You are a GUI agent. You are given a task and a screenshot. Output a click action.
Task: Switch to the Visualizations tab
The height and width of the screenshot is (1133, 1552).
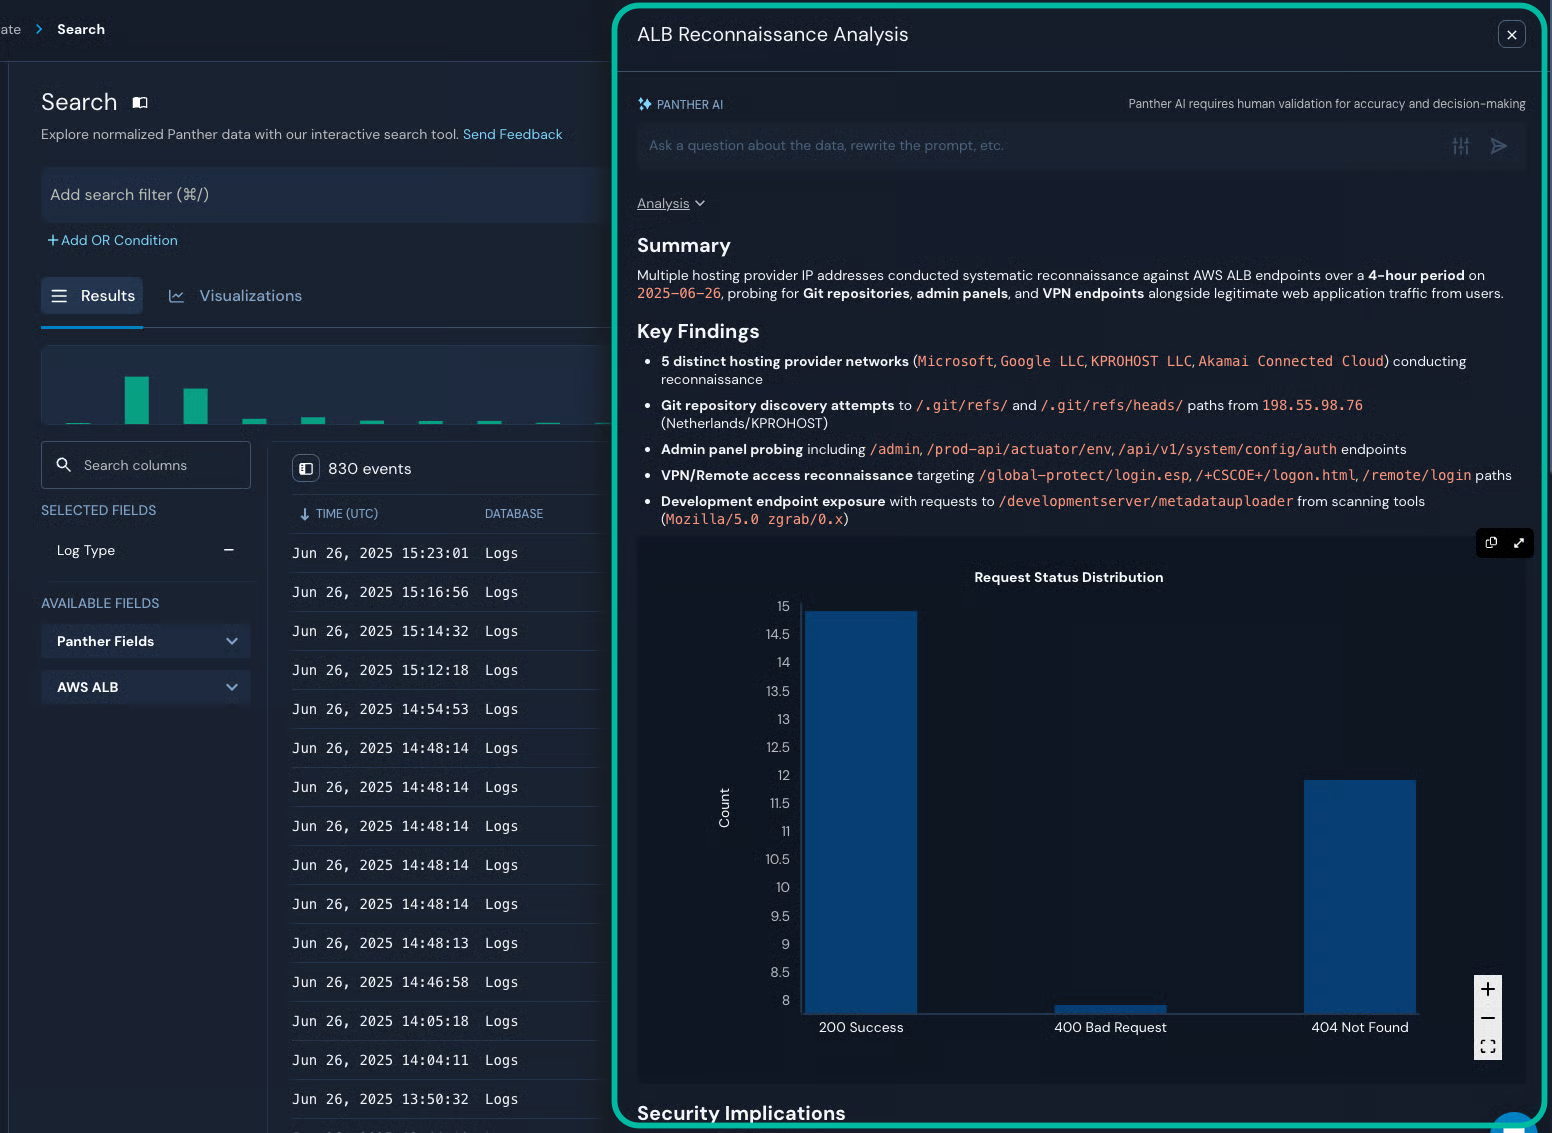(236, 296)
